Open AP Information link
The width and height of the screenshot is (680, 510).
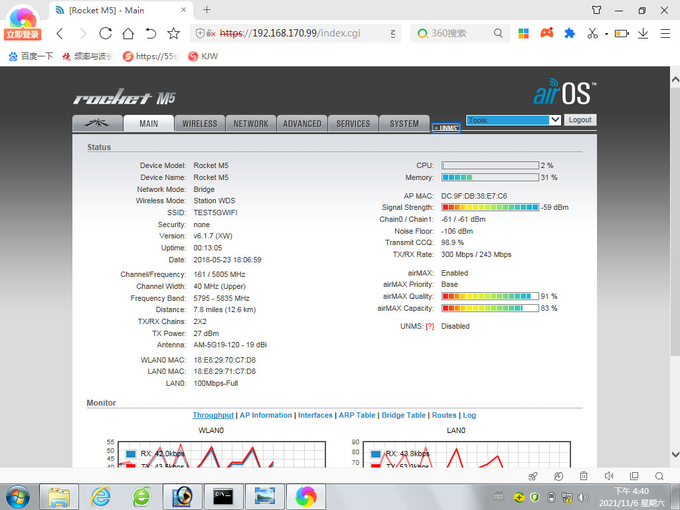(x=266, y=415)
